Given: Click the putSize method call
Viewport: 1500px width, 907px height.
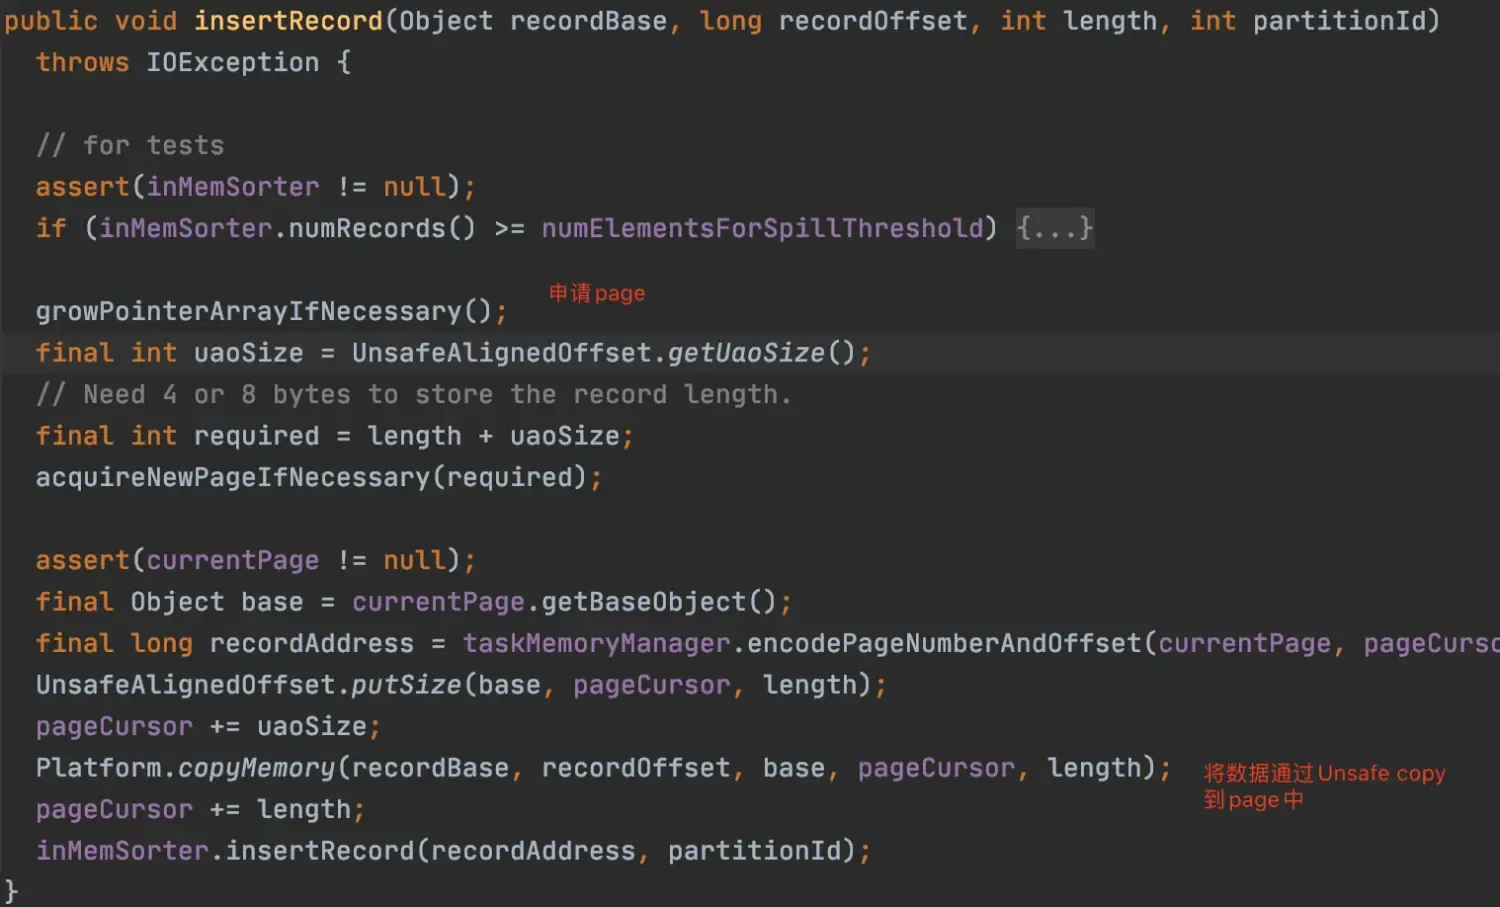Looking at the screenshot, I should point(406,686).
